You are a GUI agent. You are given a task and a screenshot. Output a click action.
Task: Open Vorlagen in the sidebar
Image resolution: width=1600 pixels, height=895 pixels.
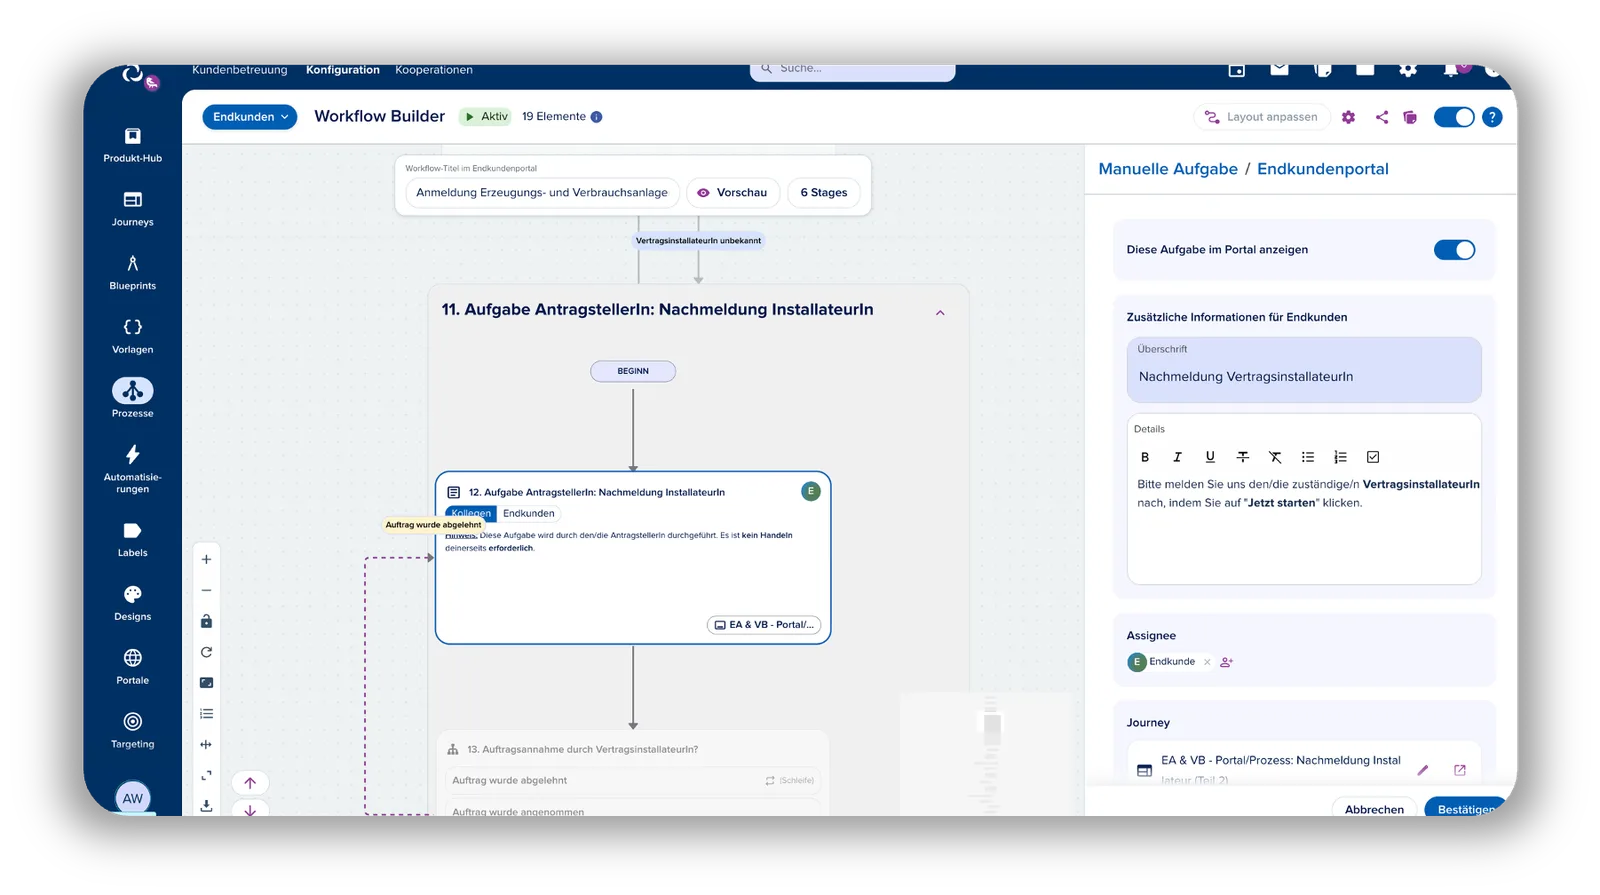(132, 337)
